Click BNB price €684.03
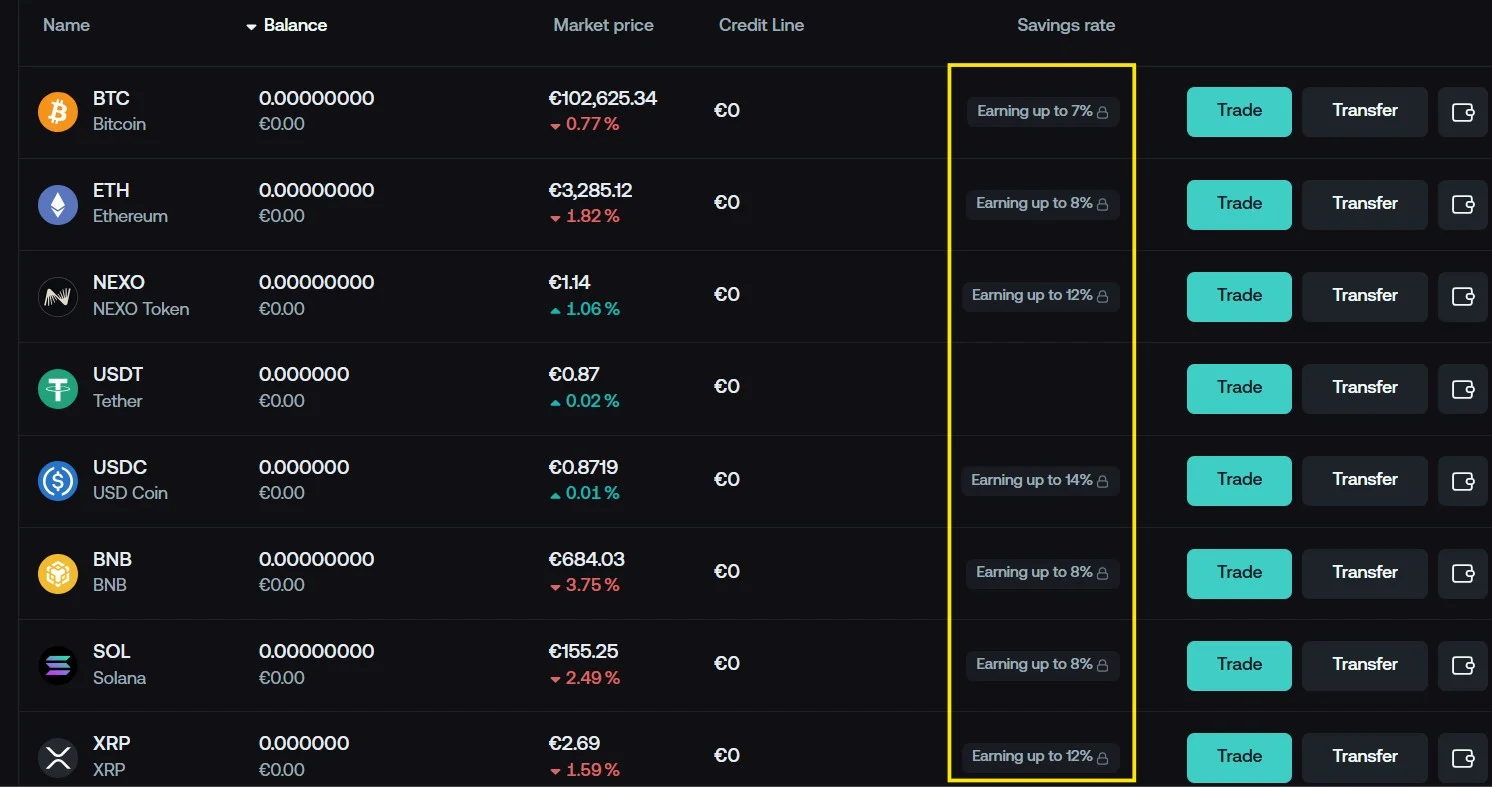 pos(586,559)
